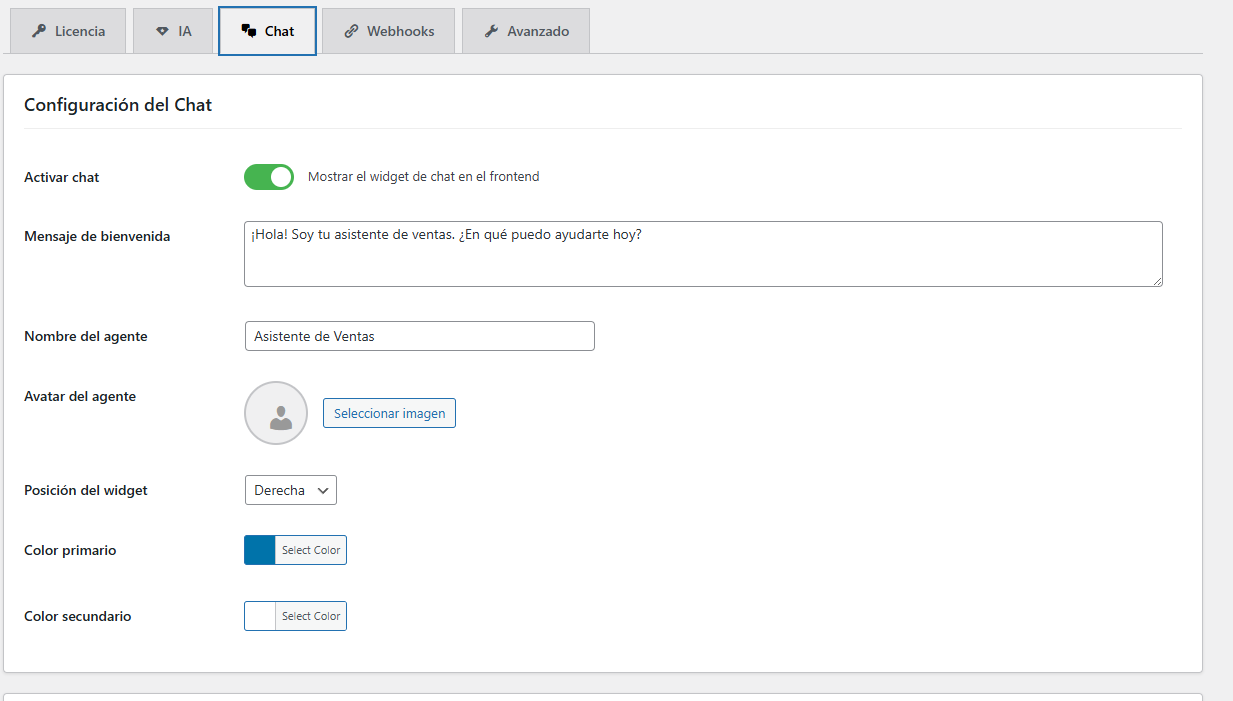Click the blue primary color swatch
This screenshot has height=701, width=1233.
click(260, 550)
